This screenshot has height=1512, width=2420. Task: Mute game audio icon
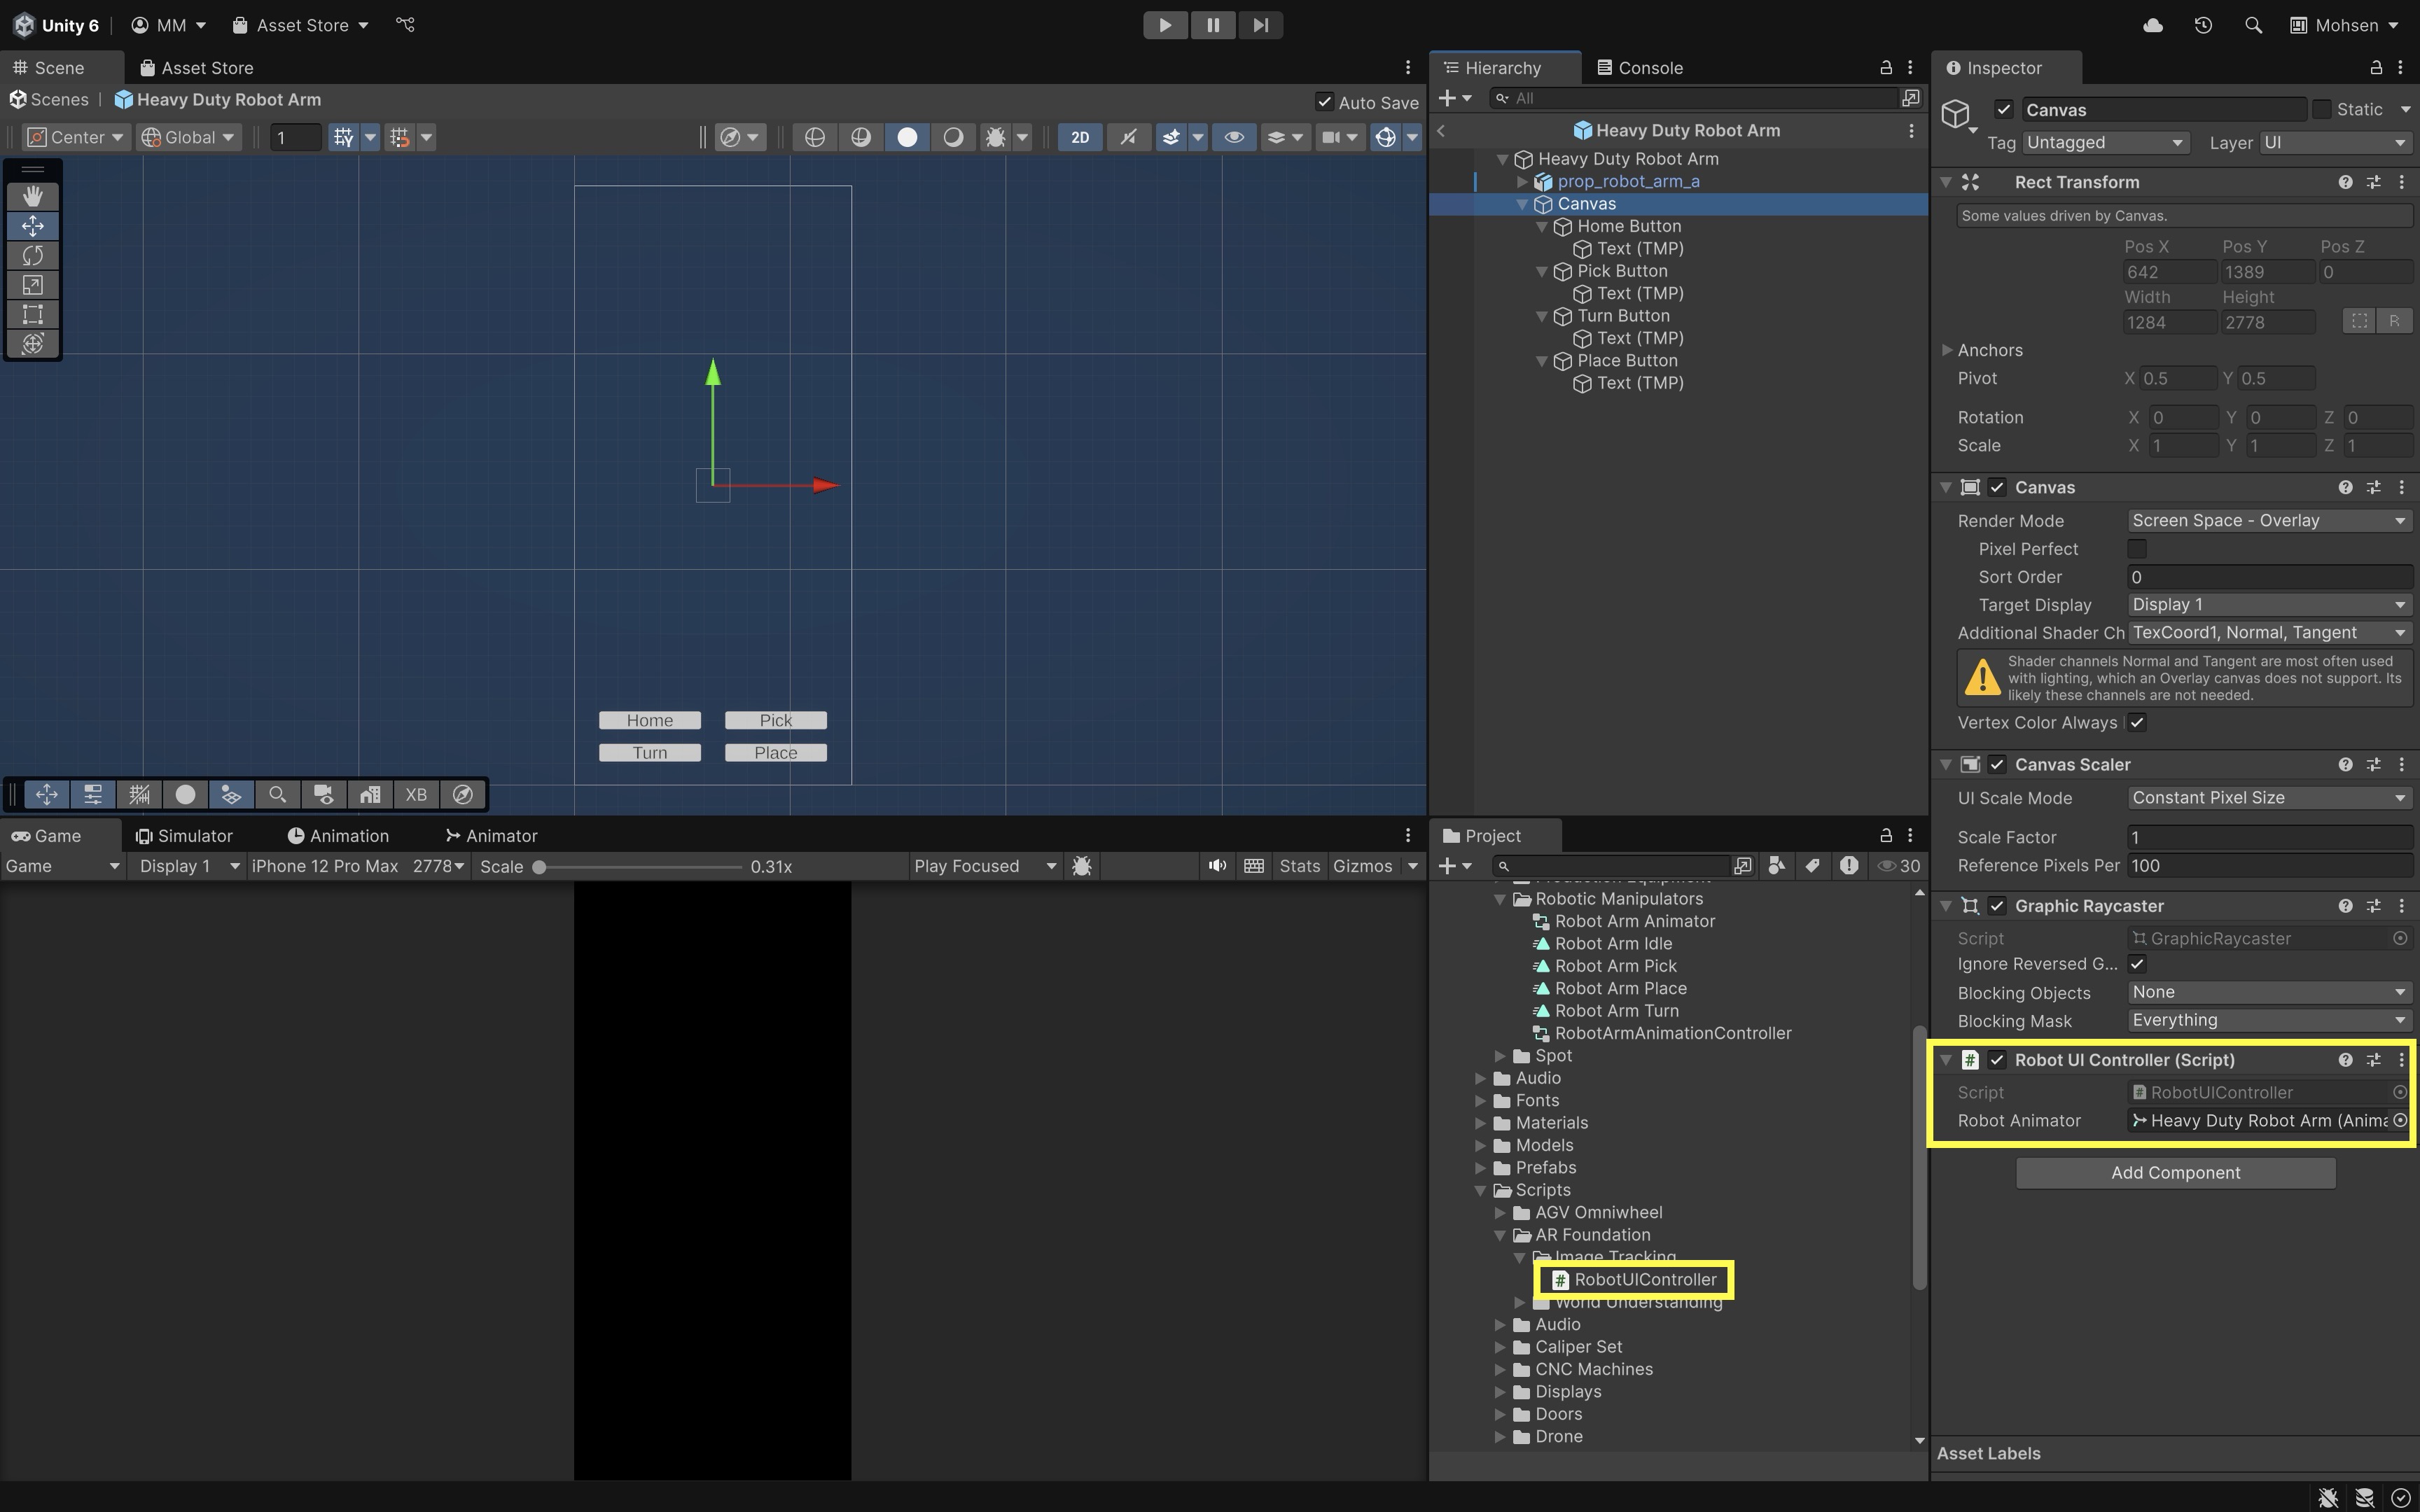1216,866
